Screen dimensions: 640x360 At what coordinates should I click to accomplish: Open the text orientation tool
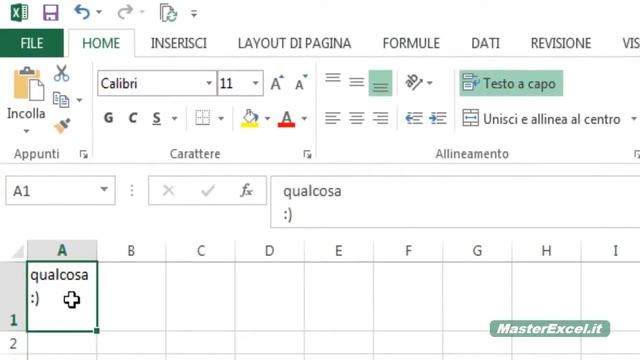click(414, 82)
